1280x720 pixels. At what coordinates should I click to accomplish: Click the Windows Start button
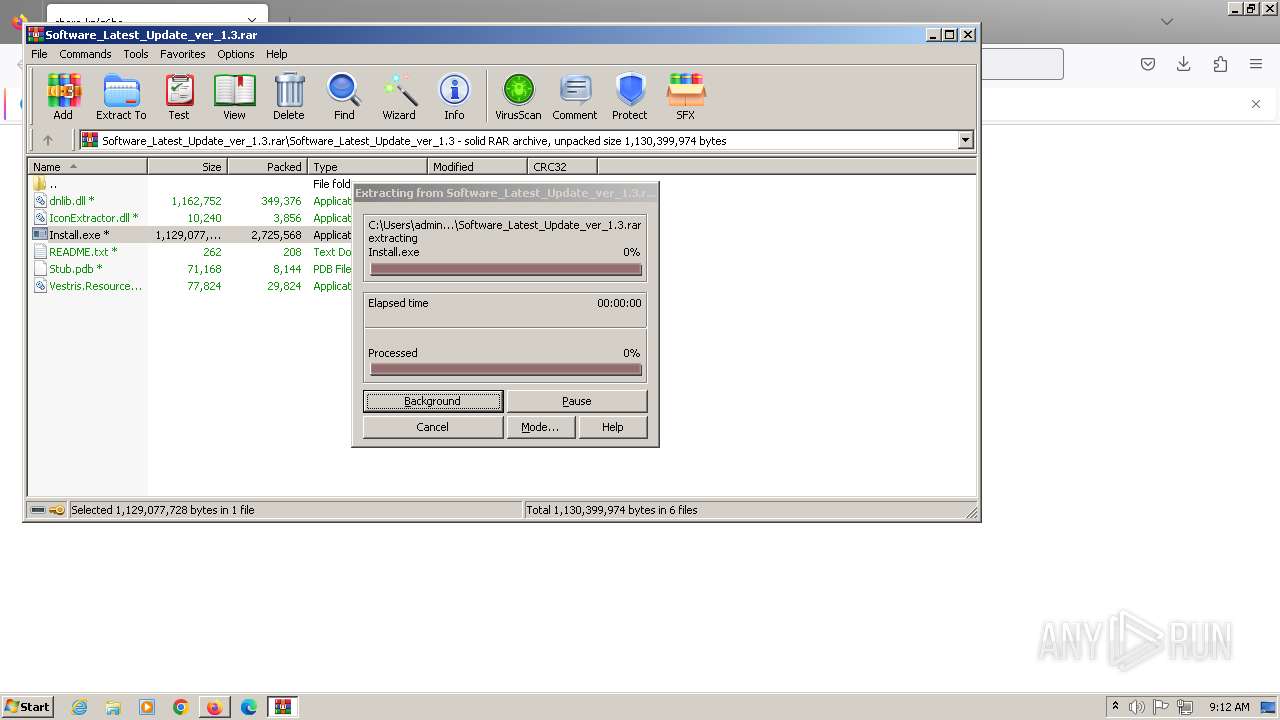pos(27,706)
